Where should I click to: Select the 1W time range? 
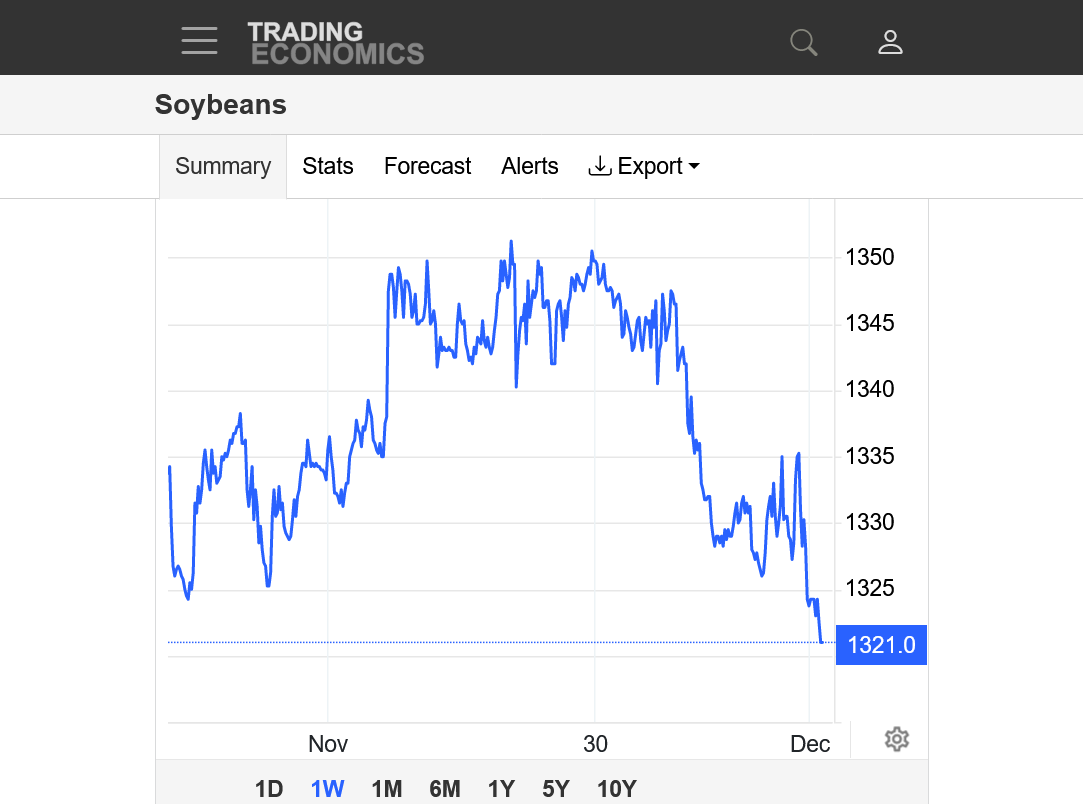(x=327, y=789)
